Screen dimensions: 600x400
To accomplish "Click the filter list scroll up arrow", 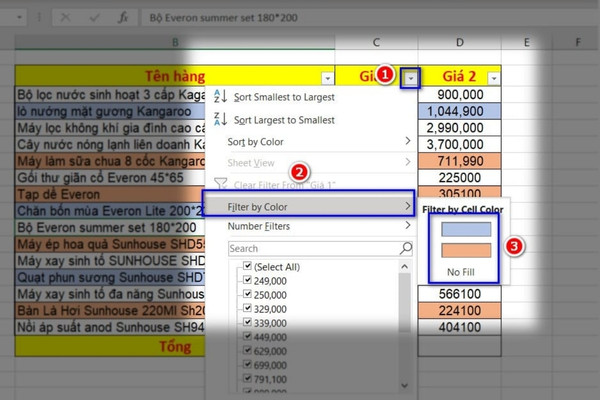I will pyautogui.click(x=404, y=266).
